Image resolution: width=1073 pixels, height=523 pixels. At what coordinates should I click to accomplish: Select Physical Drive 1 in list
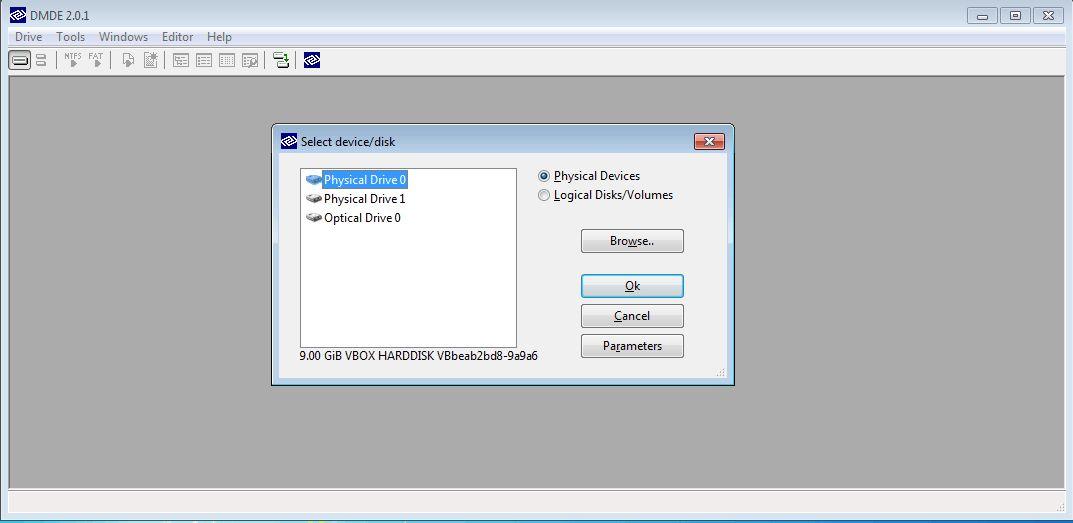[356, 199]
